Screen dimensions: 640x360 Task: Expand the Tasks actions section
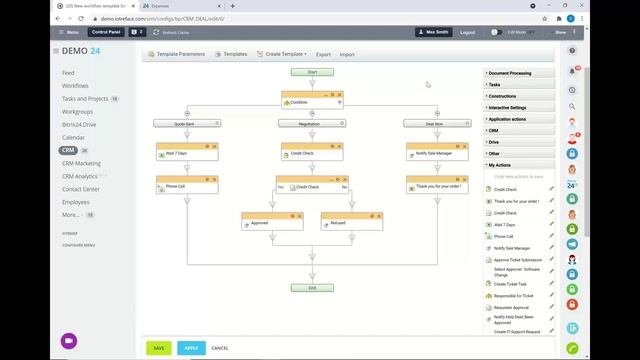tap(519, 84)
